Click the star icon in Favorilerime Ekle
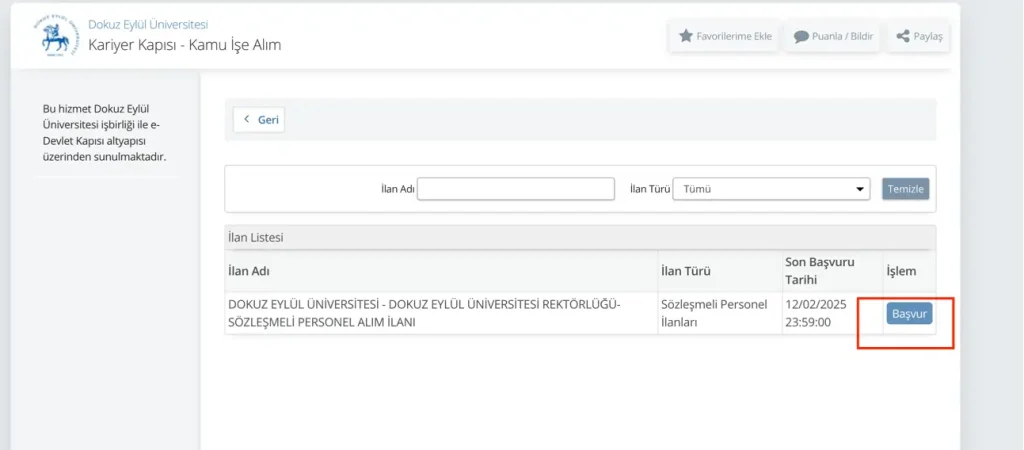The width and height of the screenshot is (1024, 450). pos(686,36)
